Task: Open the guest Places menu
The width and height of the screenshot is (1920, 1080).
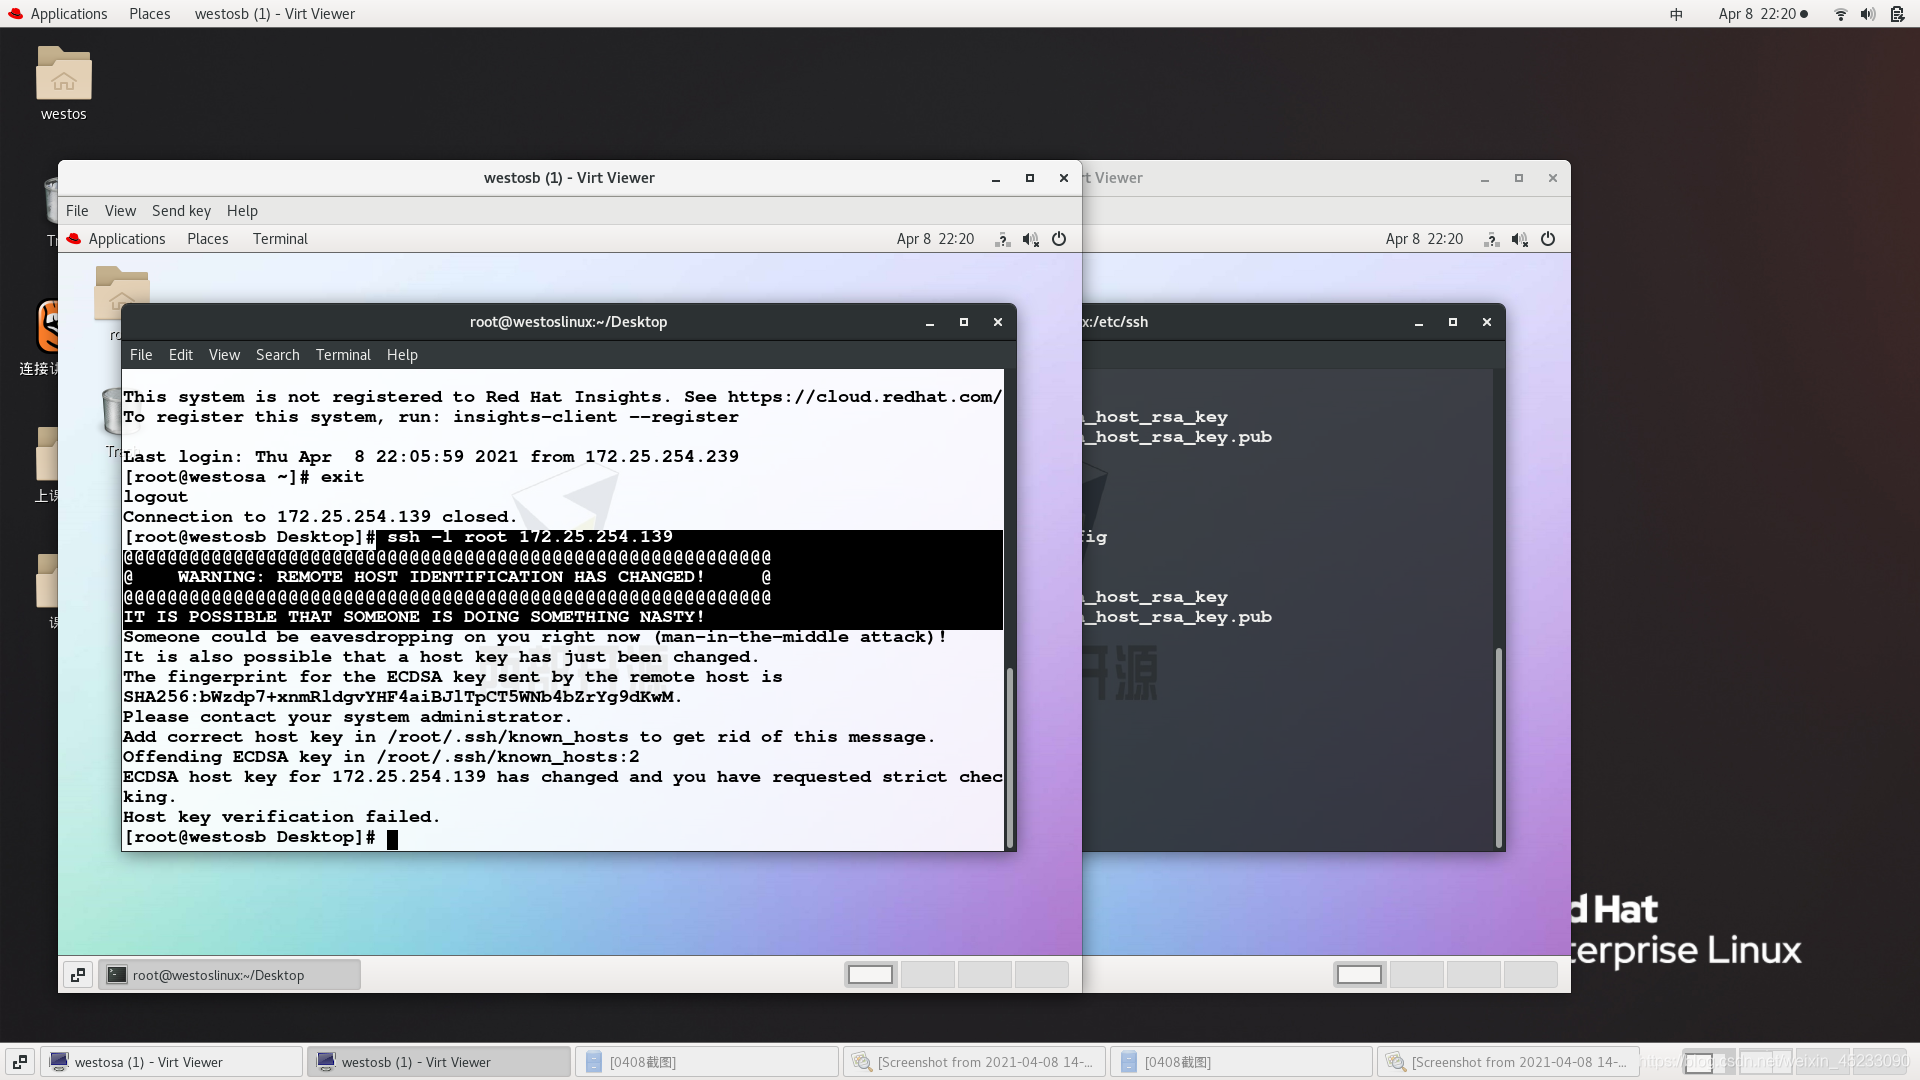Action: pos(207,239)
